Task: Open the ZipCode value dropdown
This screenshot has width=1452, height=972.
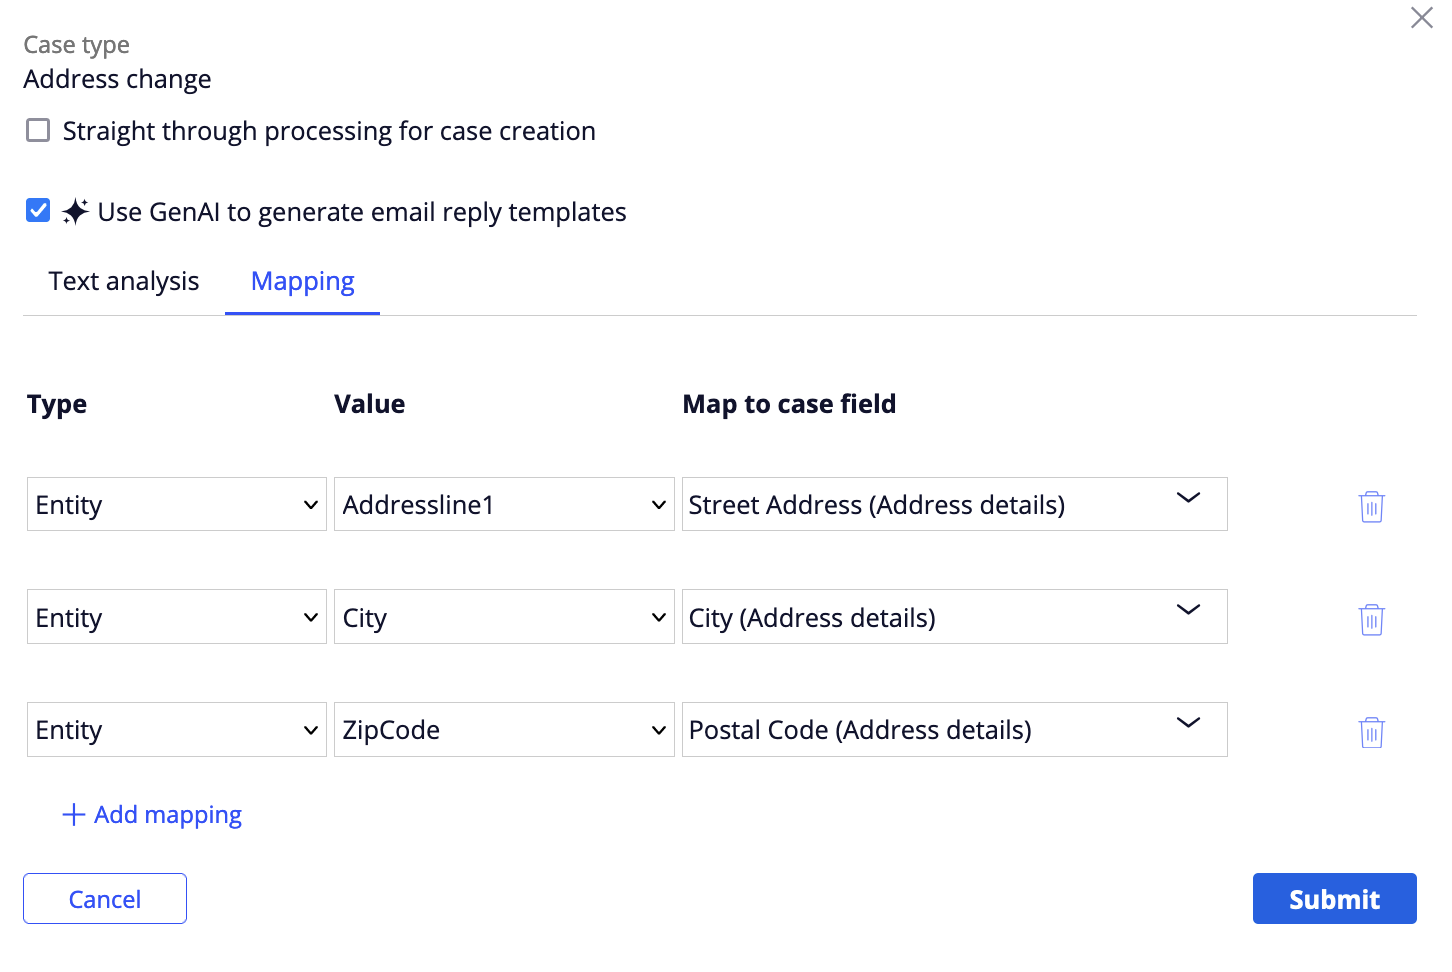Action: (x=504, y=729)
